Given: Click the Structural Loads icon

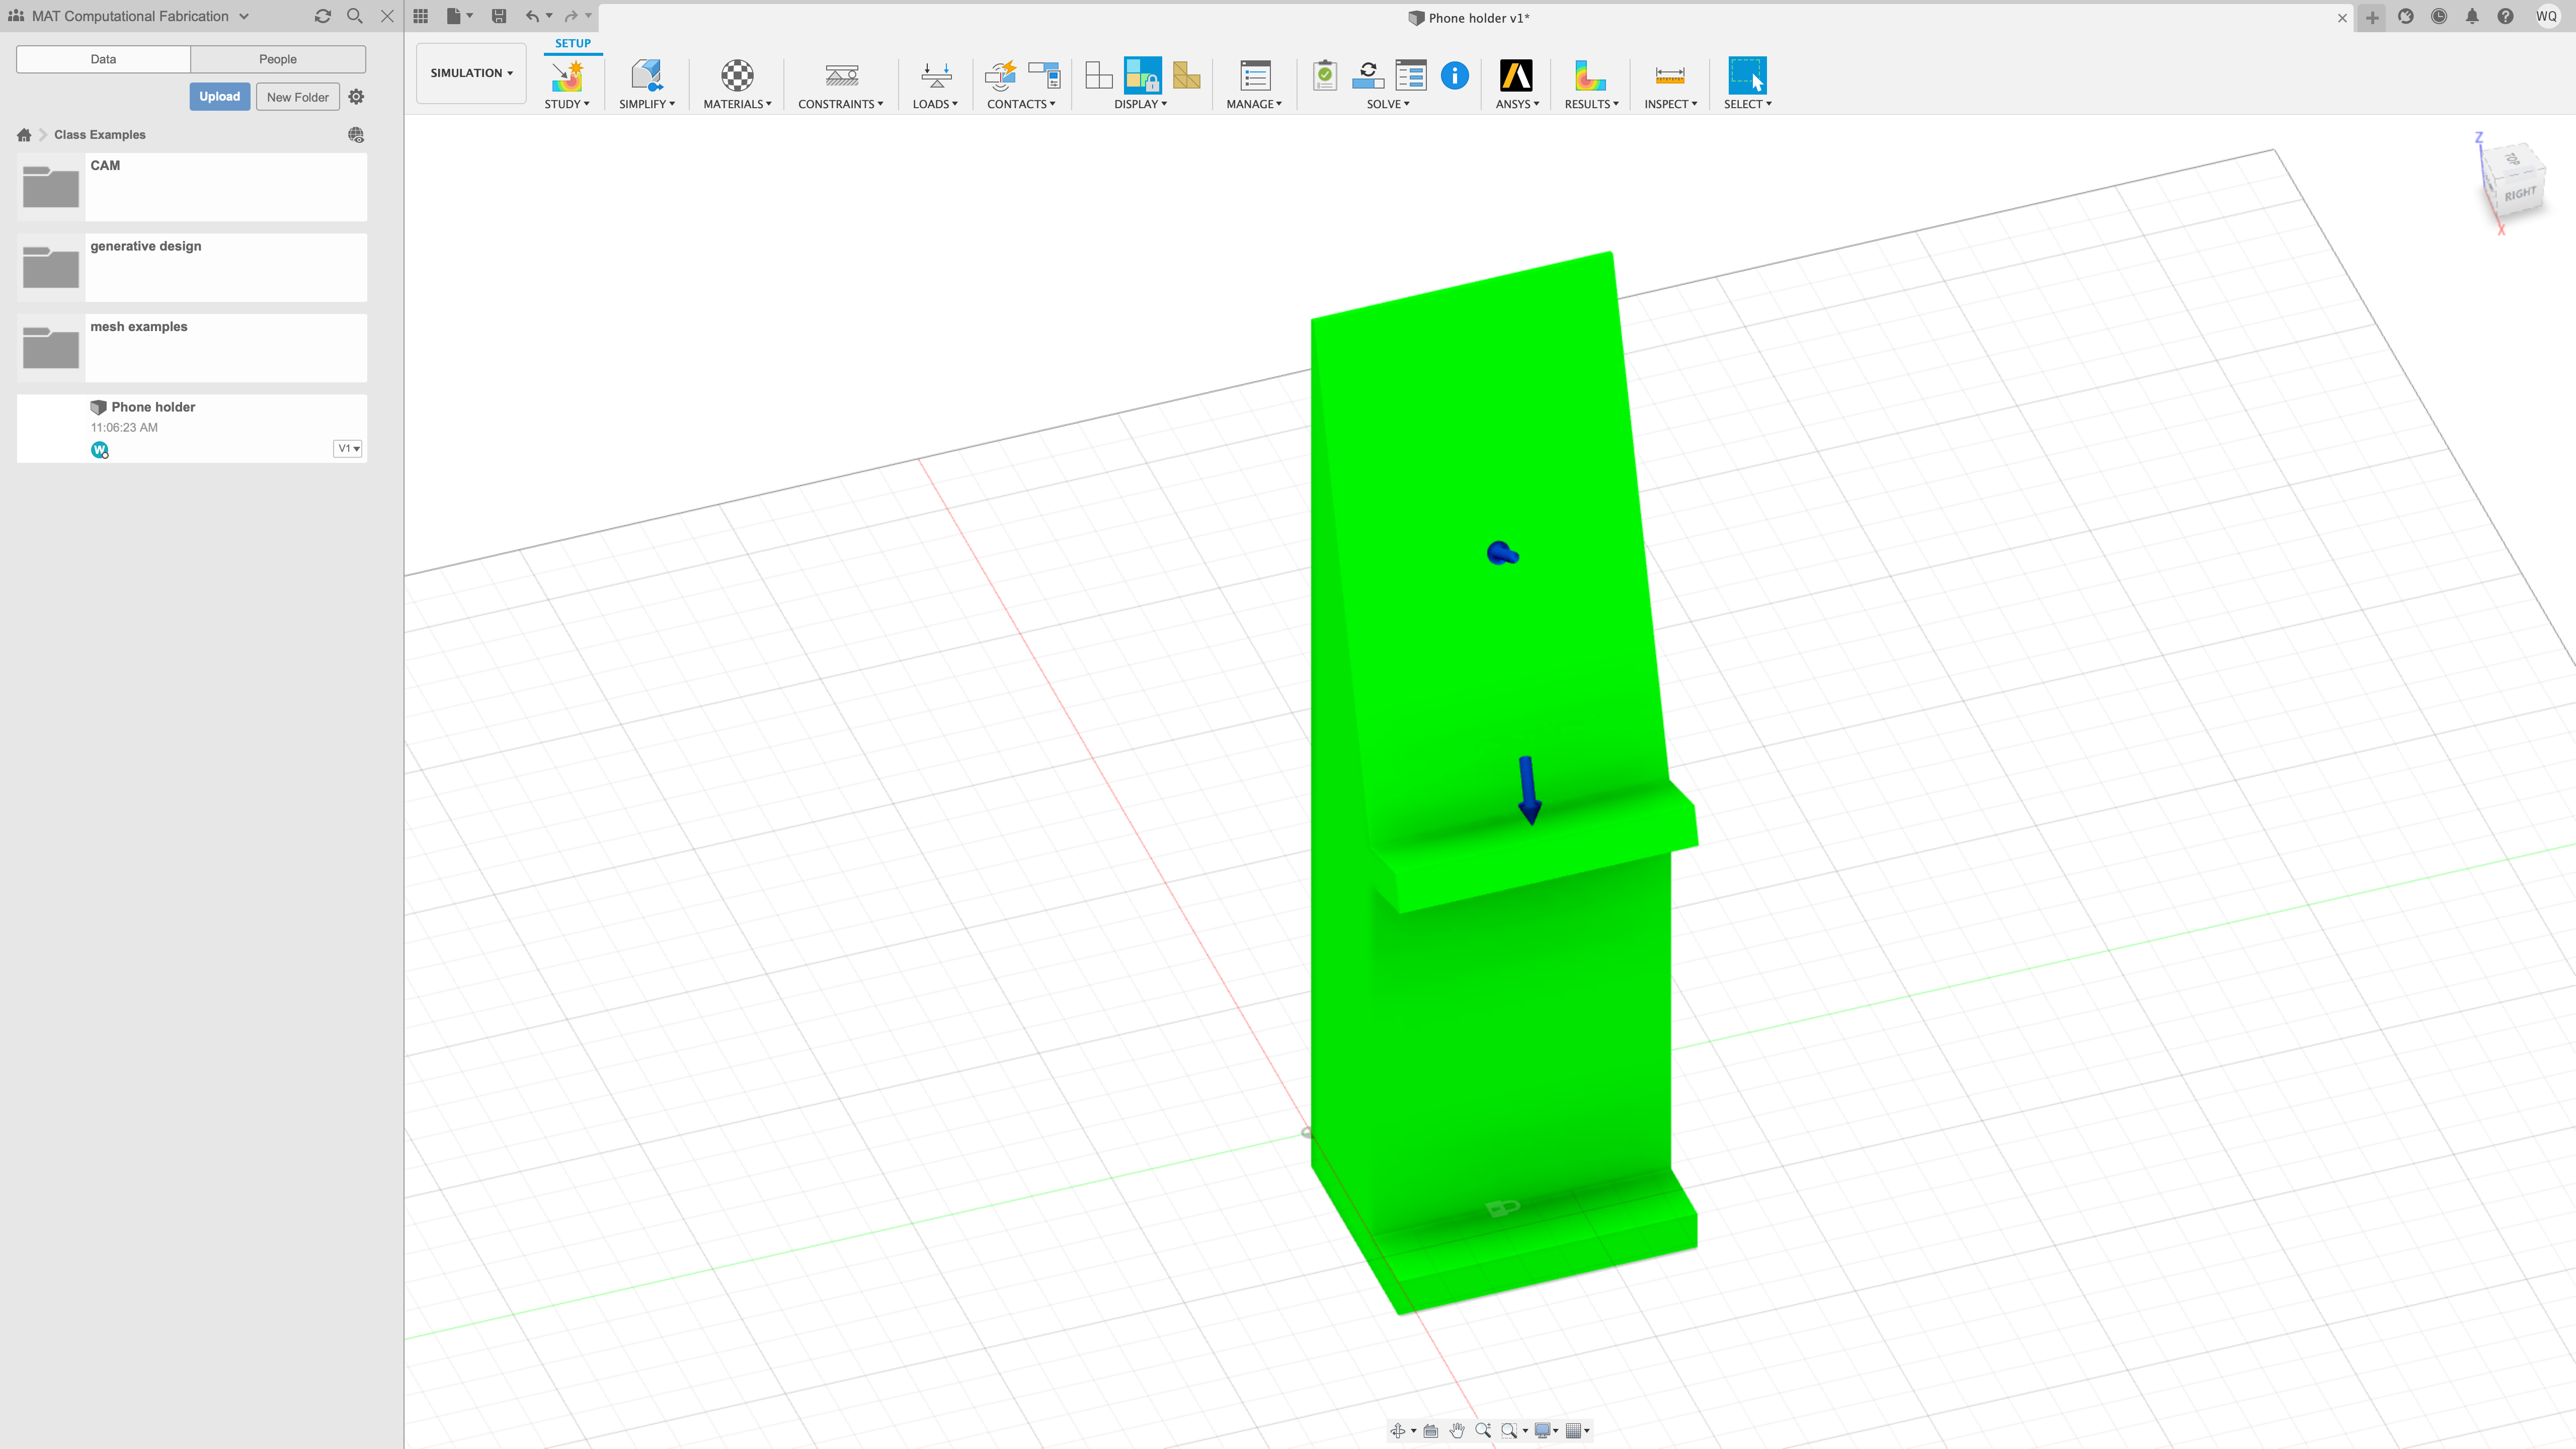Looking at the screenshot, I should (x=936, y=76).
